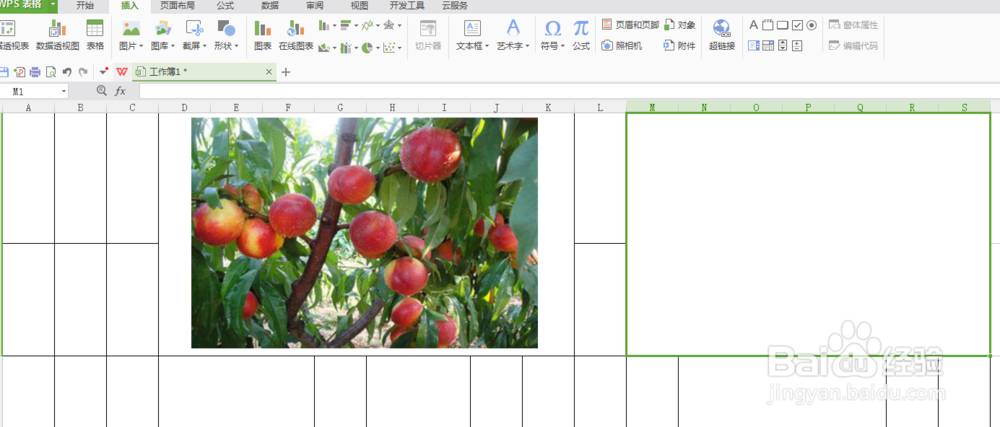
Task: Click the fx insert function button
Action: [120, 91]
